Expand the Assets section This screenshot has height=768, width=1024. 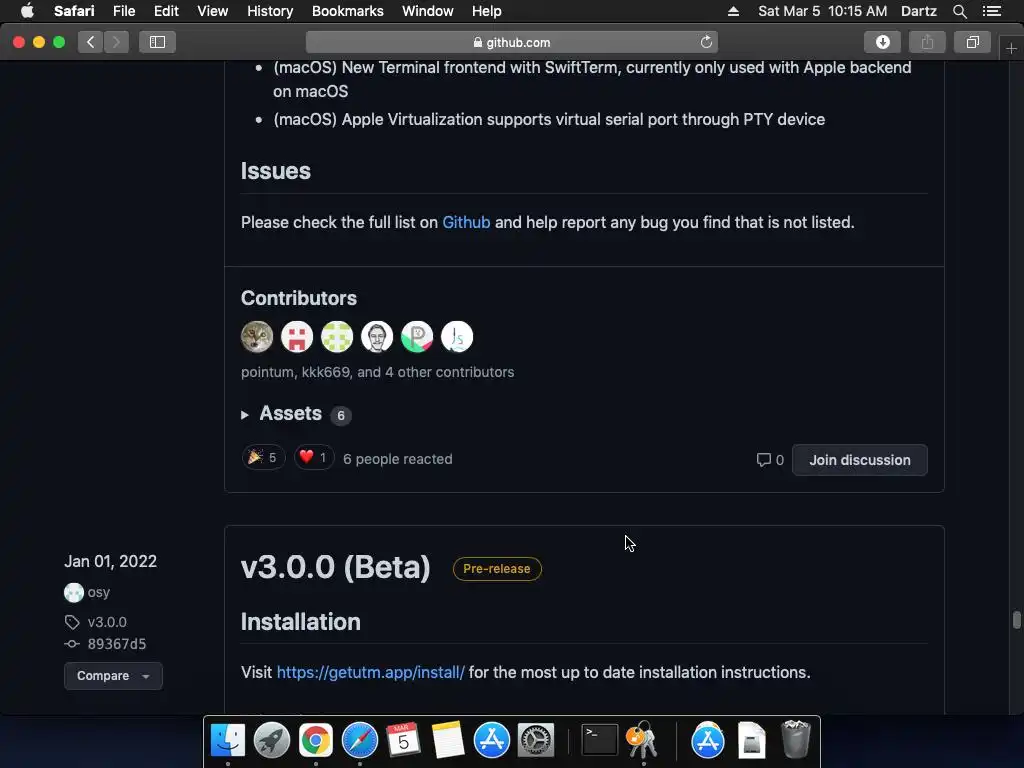pos(291,414)
